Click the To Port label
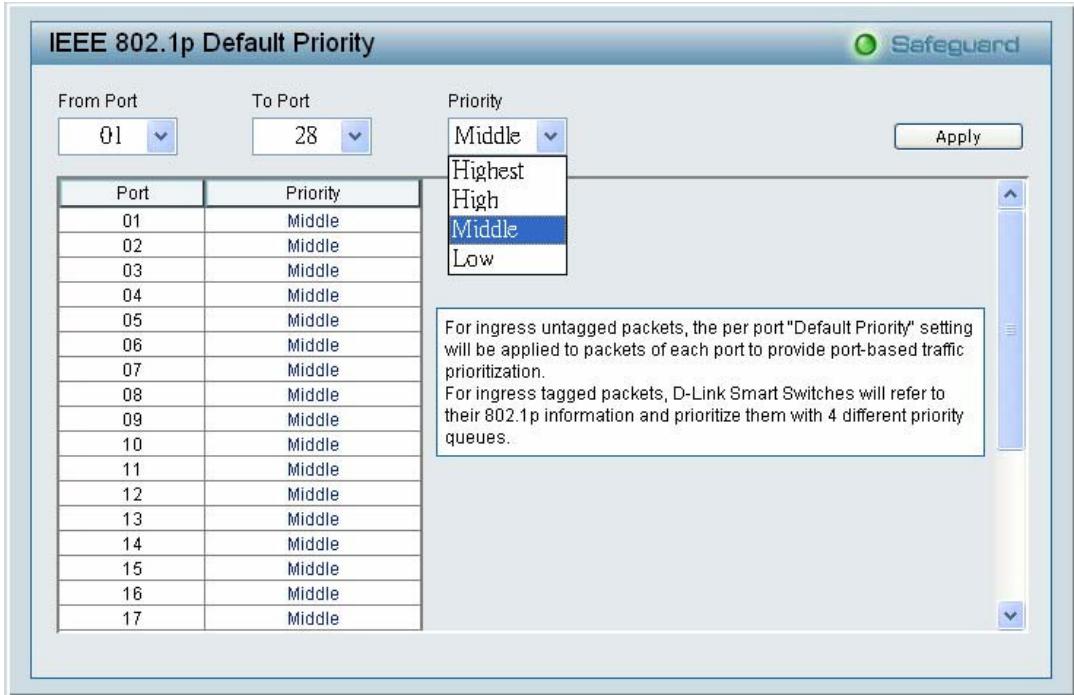Viewport: 1074px width, 695px height. [x=281, y=101]
